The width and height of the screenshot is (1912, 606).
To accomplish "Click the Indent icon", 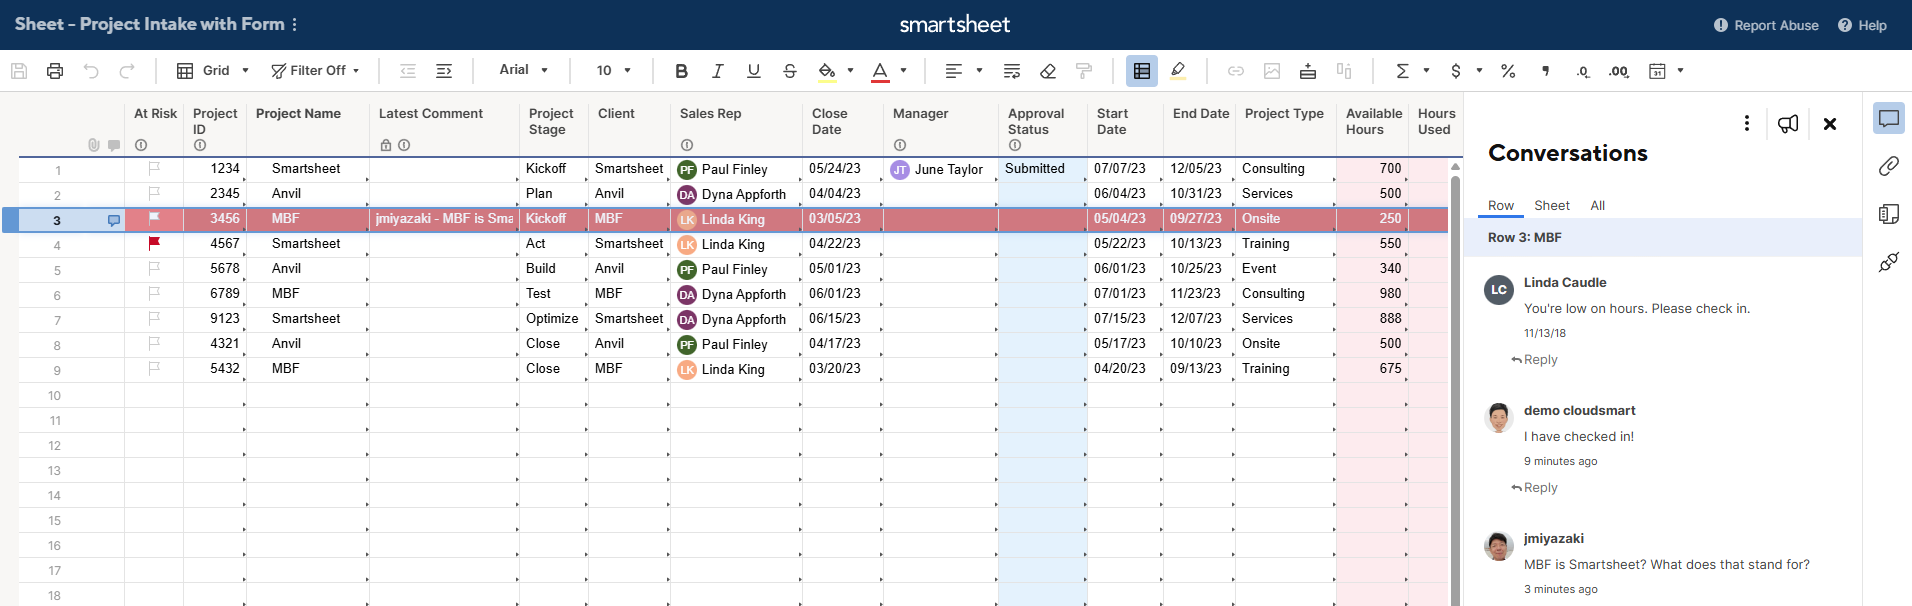I will tap(444, 71).
